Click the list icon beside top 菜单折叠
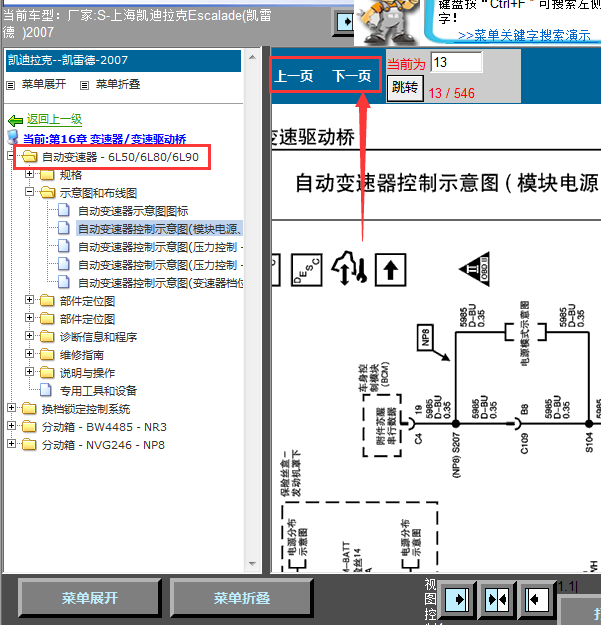The height and width of the screenshot is (625, 601). pyautogui.click(x=84, y=85)
